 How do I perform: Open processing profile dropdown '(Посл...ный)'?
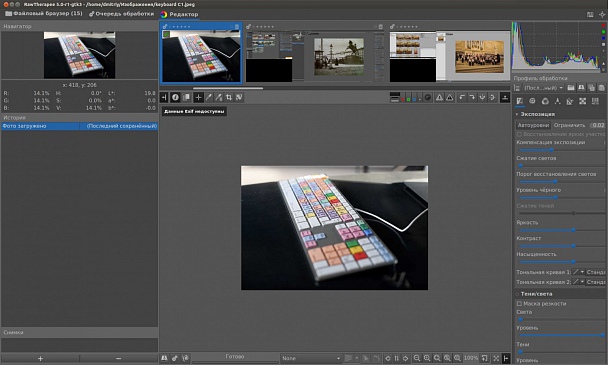(543, 88)
